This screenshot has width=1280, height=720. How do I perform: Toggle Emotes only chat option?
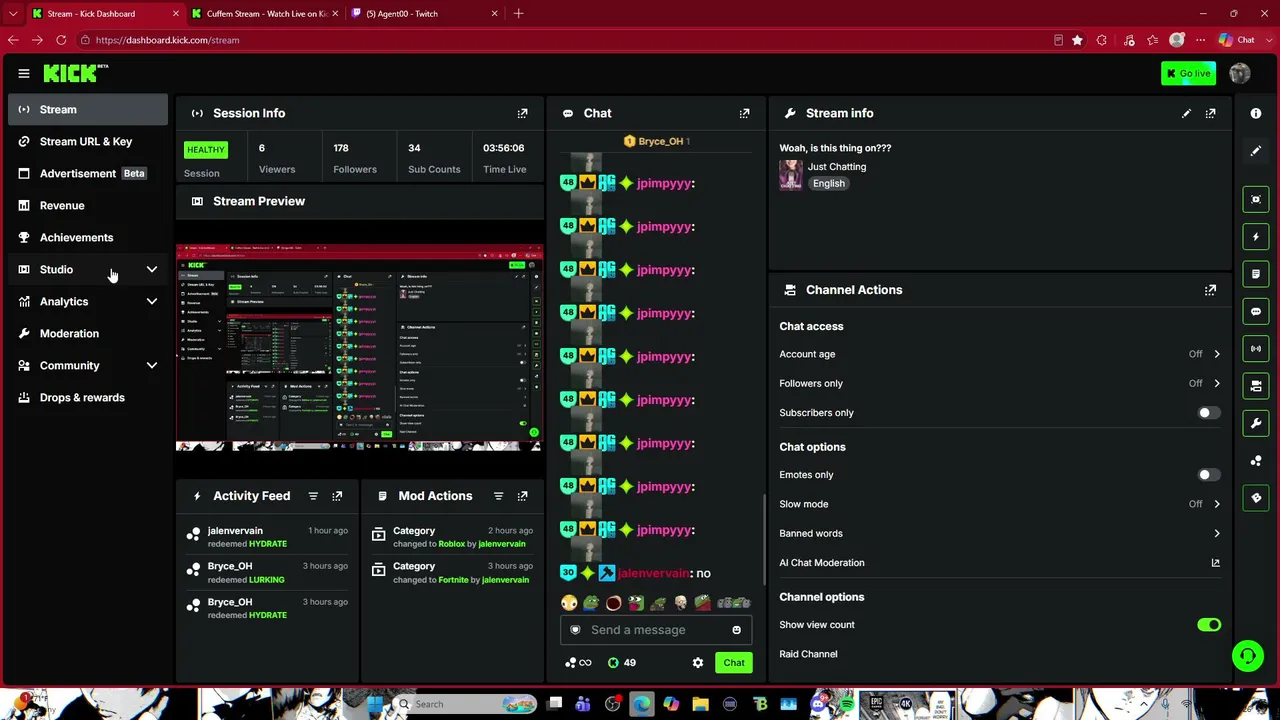click(1209, 475)
